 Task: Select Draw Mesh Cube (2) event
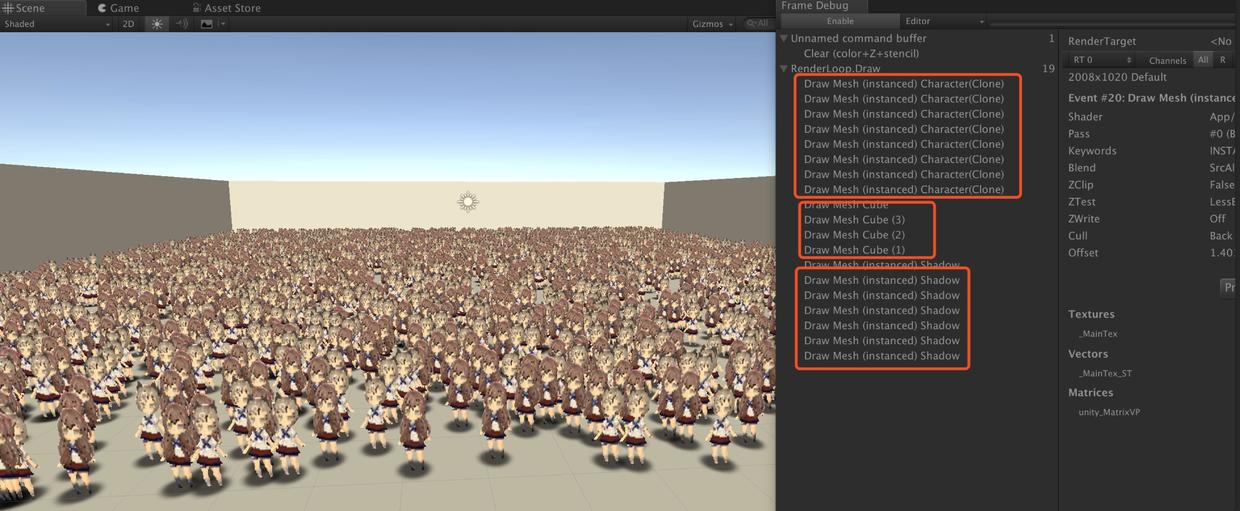[x=854, y=234]
